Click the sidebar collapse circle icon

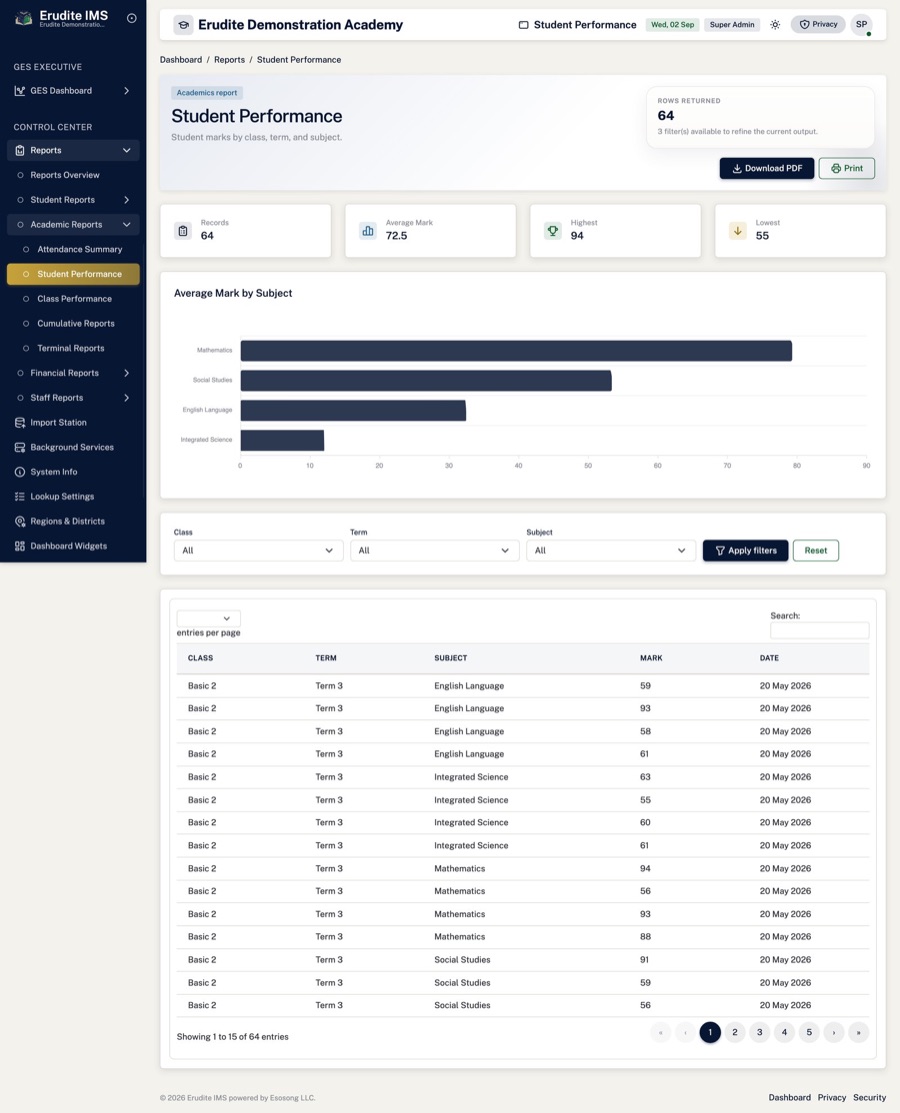[131, 18]
